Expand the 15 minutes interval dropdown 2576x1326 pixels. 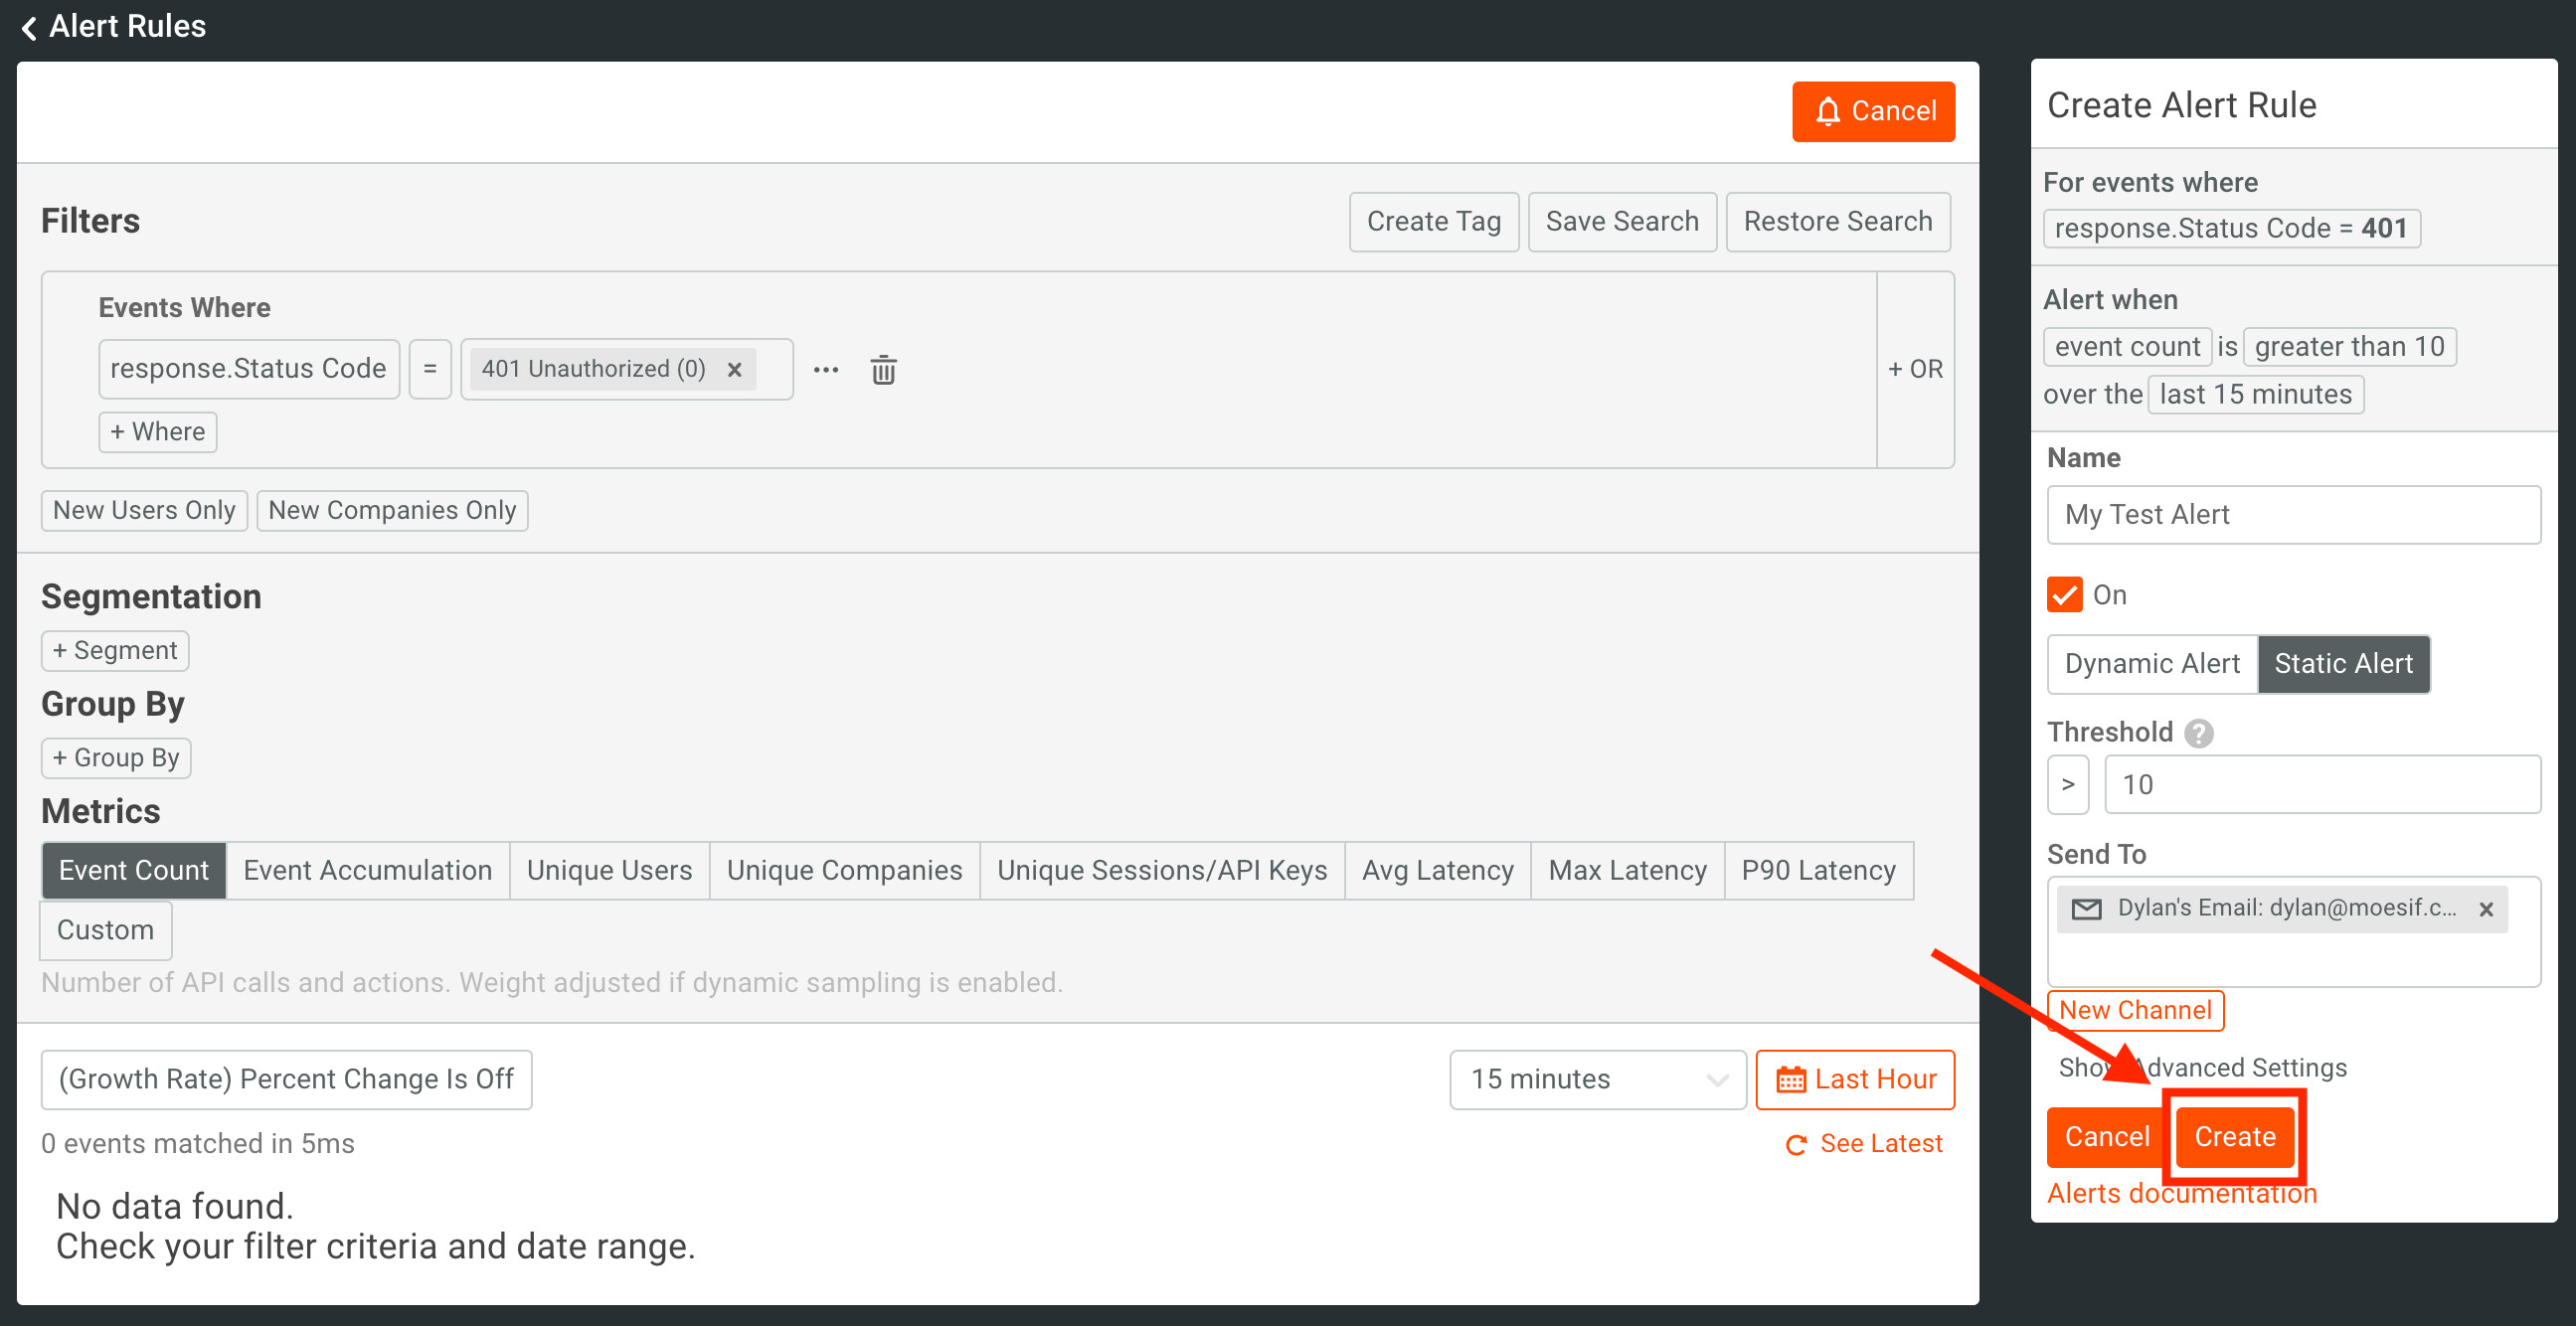click(1597, 1079)
